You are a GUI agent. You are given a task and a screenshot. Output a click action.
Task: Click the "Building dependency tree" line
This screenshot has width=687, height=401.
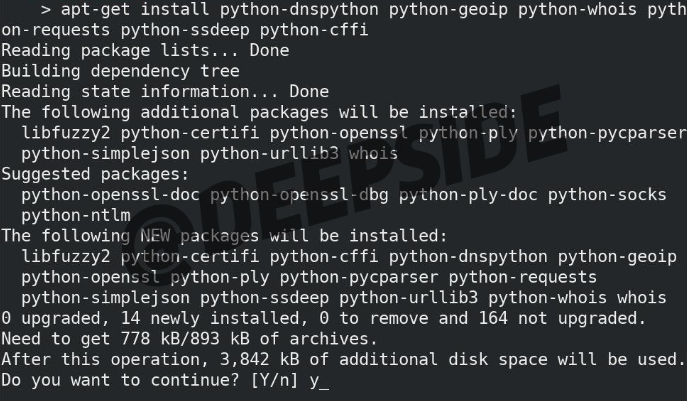(120, 71)
